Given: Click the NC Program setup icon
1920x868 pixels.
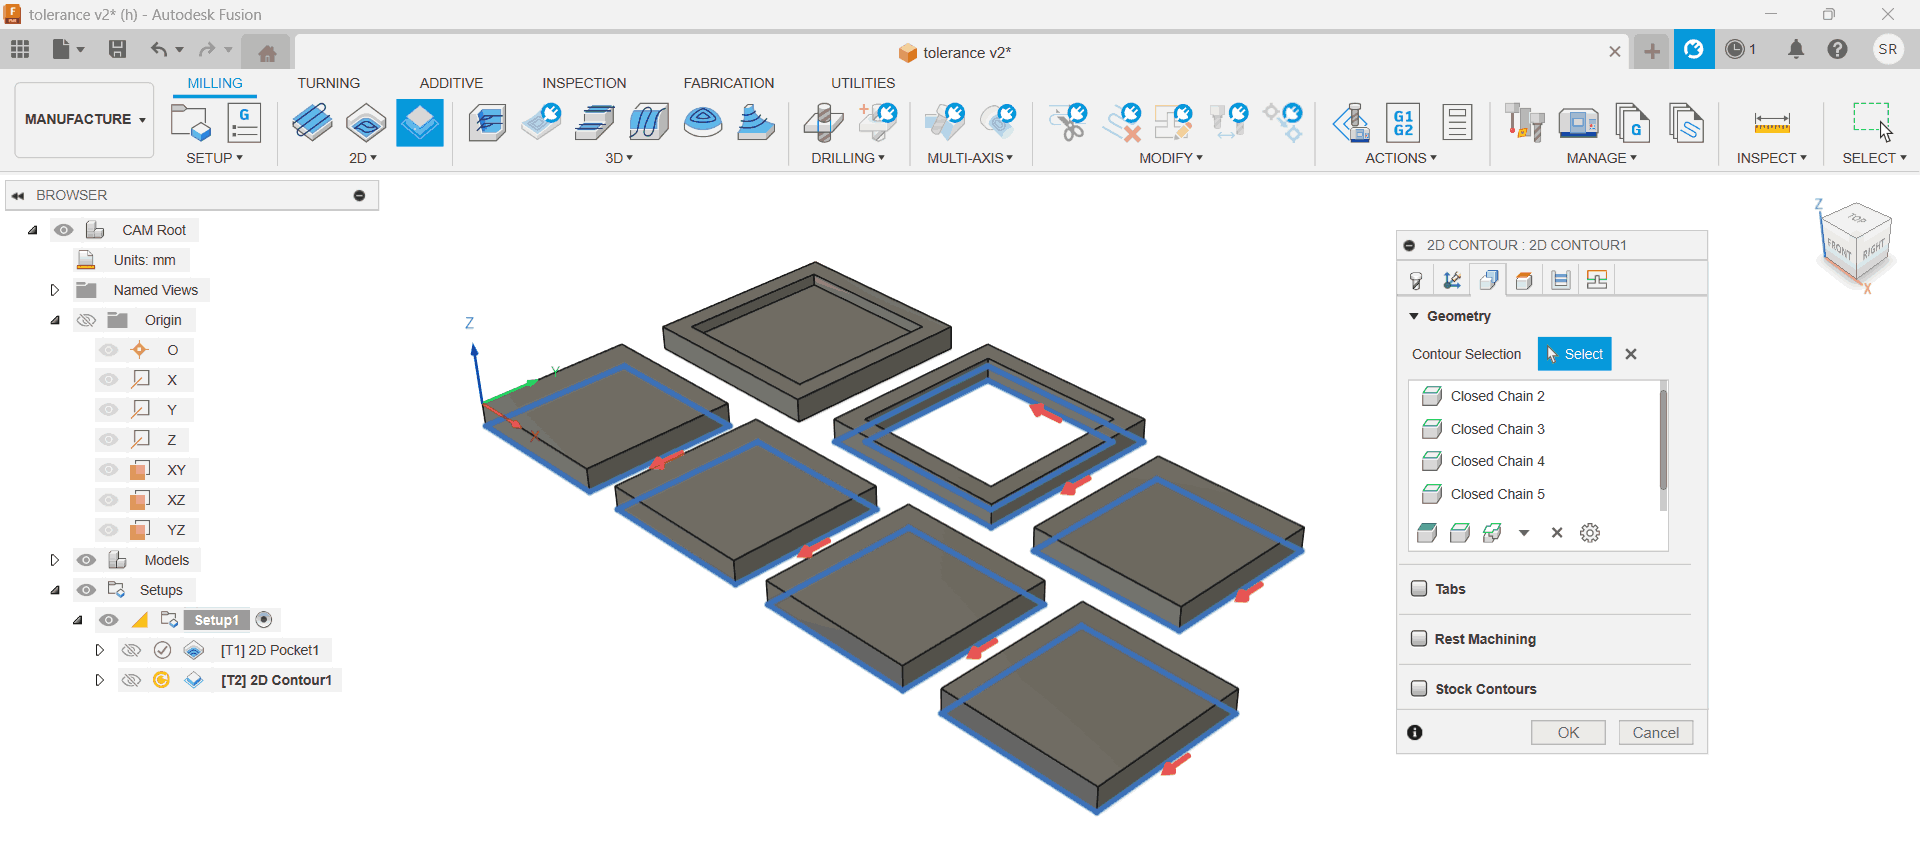Looking at the screenshot, I should point(244,123).
